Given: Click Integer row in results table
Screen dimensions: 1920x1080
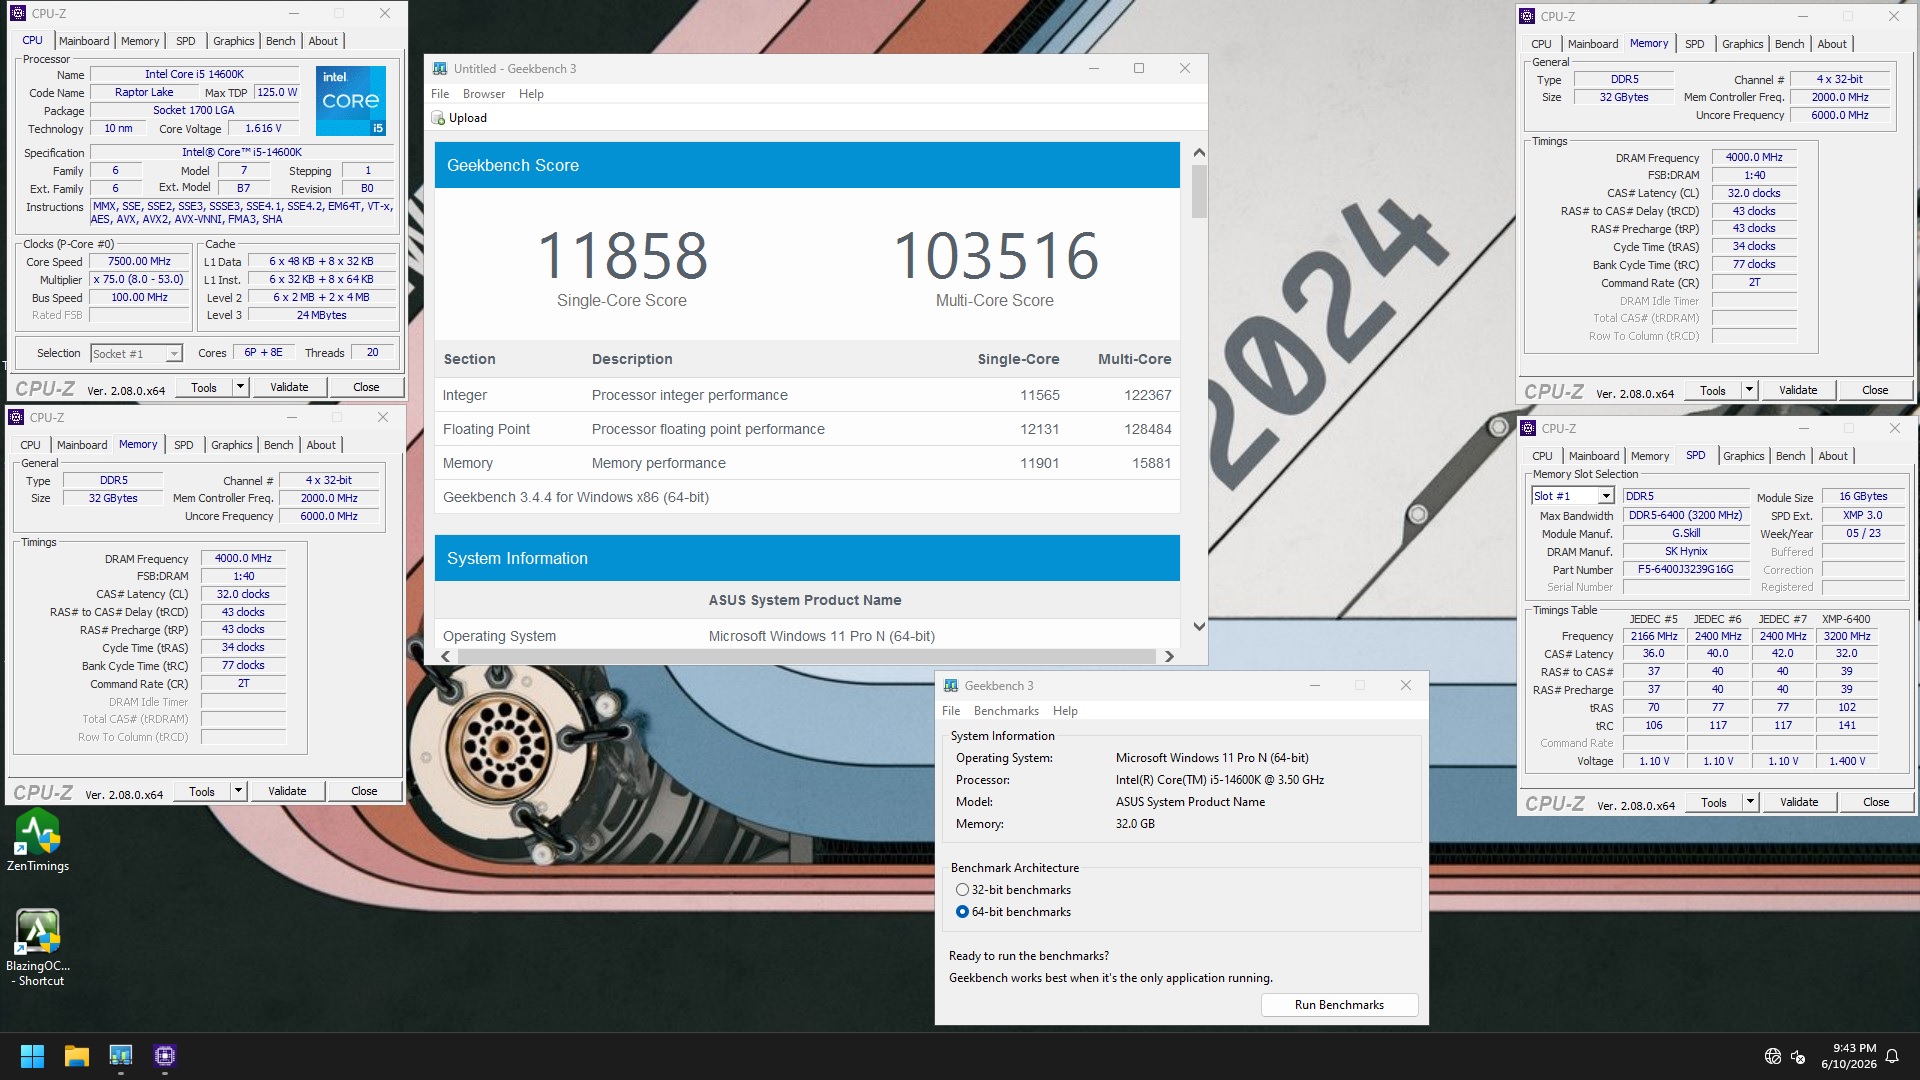Looking at the screenshot, I should click(807, 395).
